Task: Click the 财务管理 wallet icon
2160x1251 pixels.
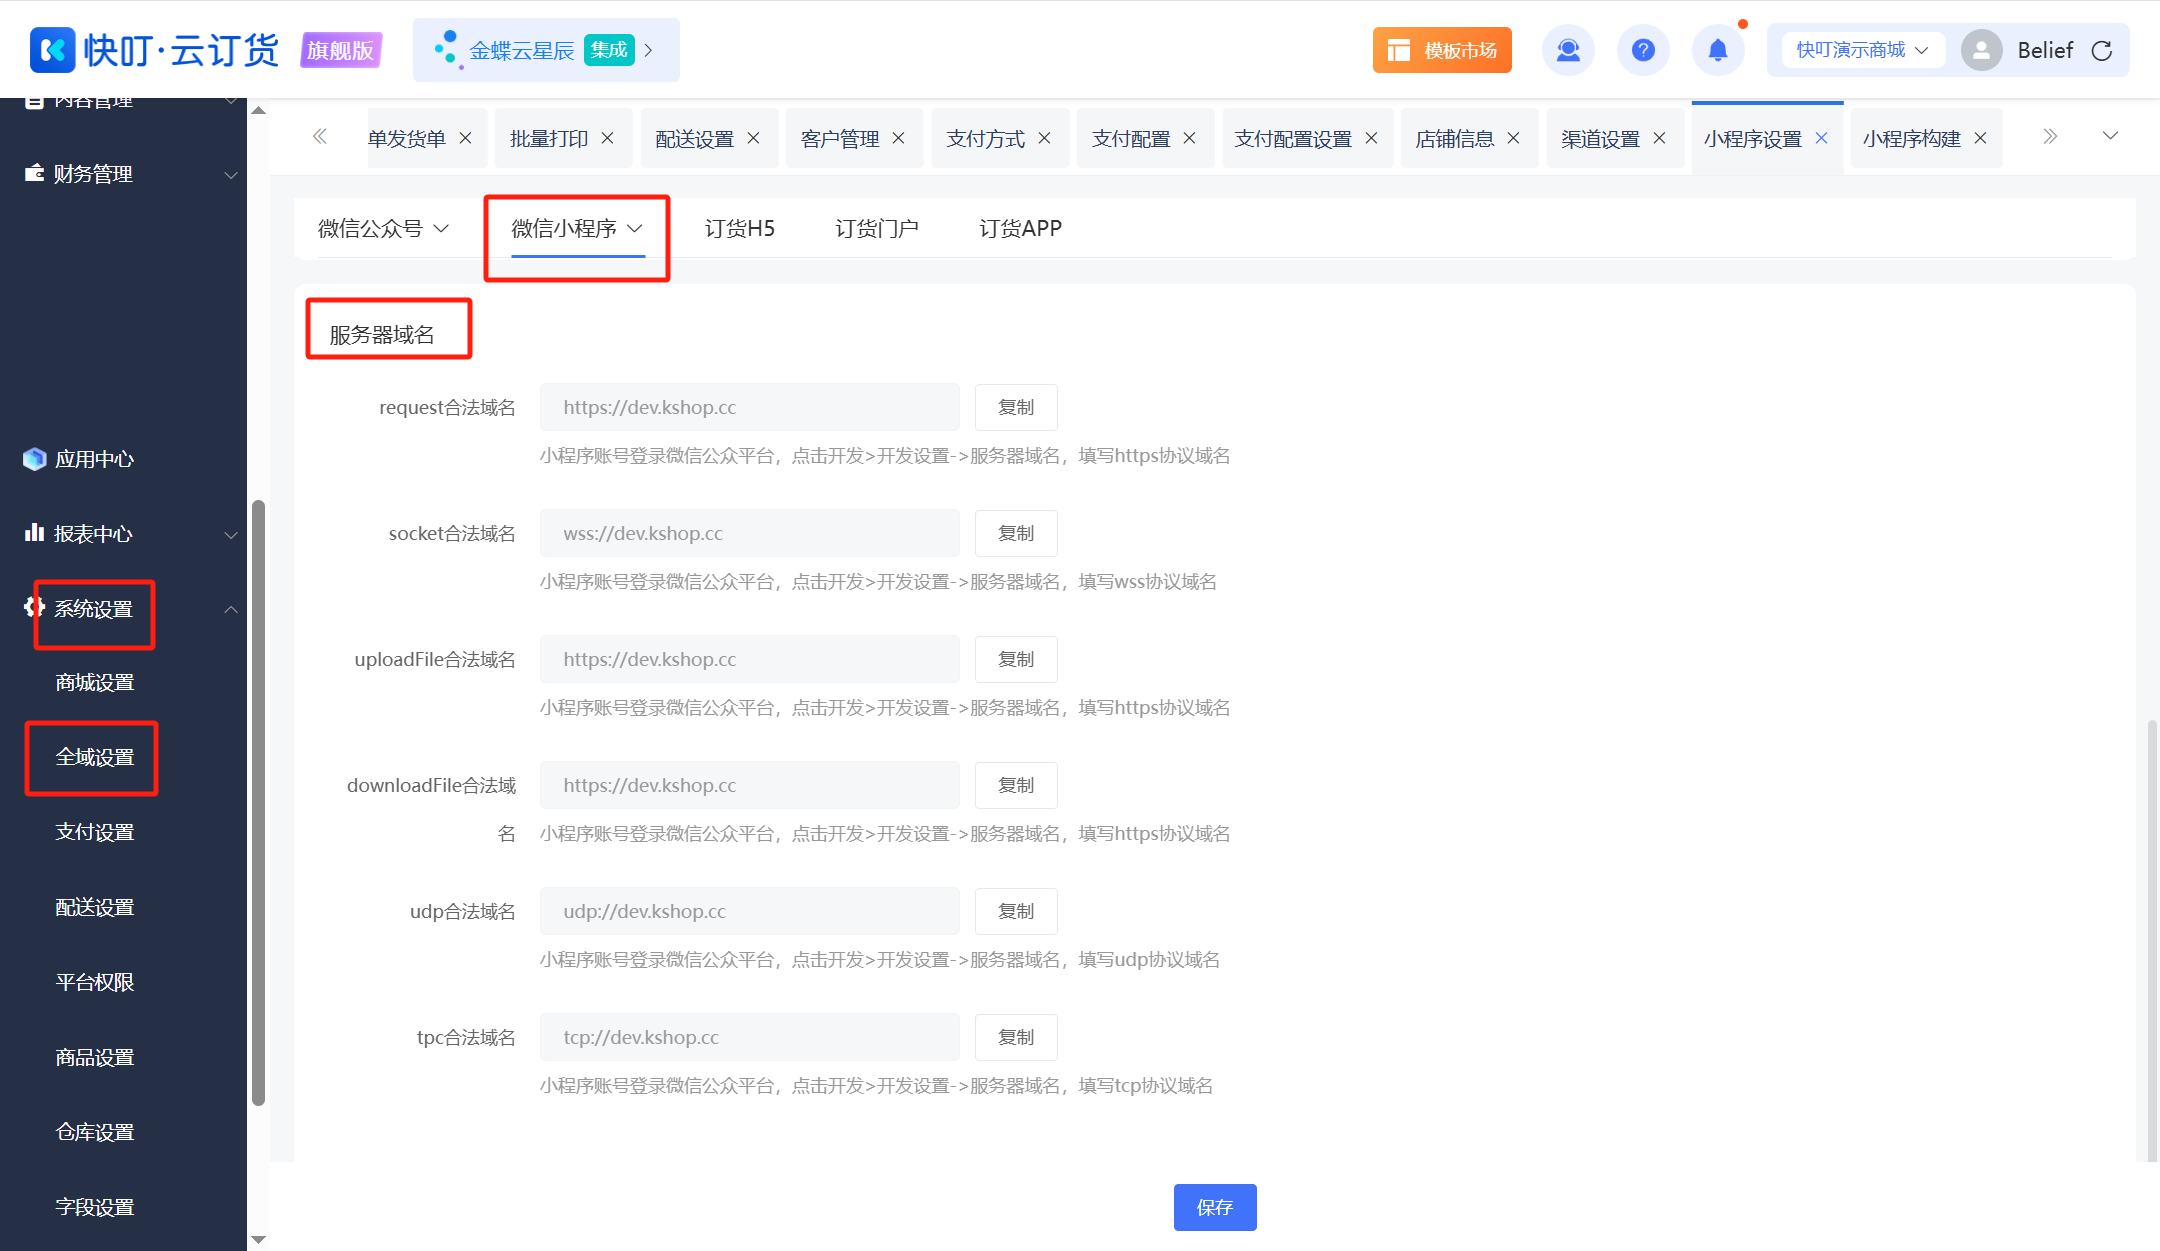Action: (35, 172)
